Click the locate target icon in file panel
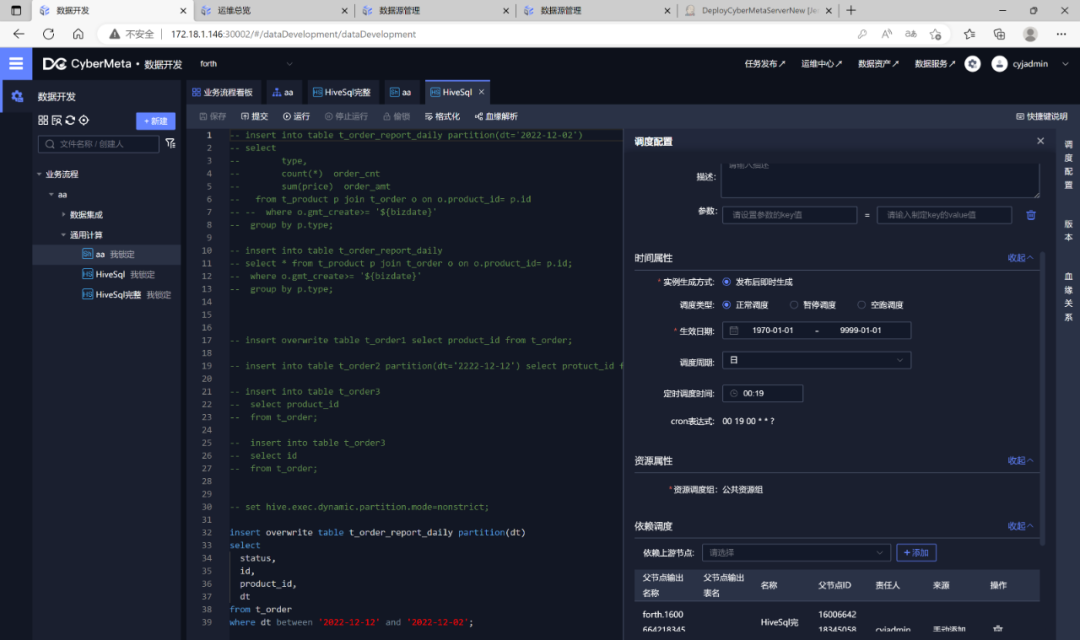The image size is (1080, 640). point(84,120)
